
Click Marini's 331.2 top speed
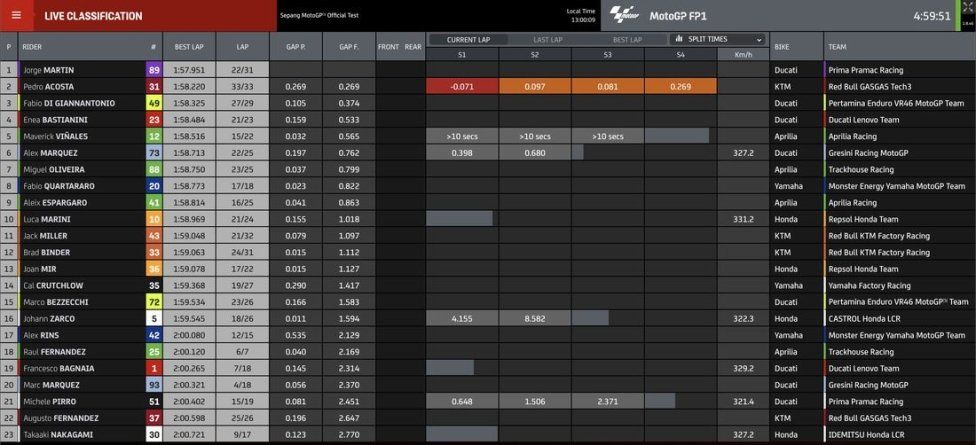pyautogui.click(x=743, y=219)
